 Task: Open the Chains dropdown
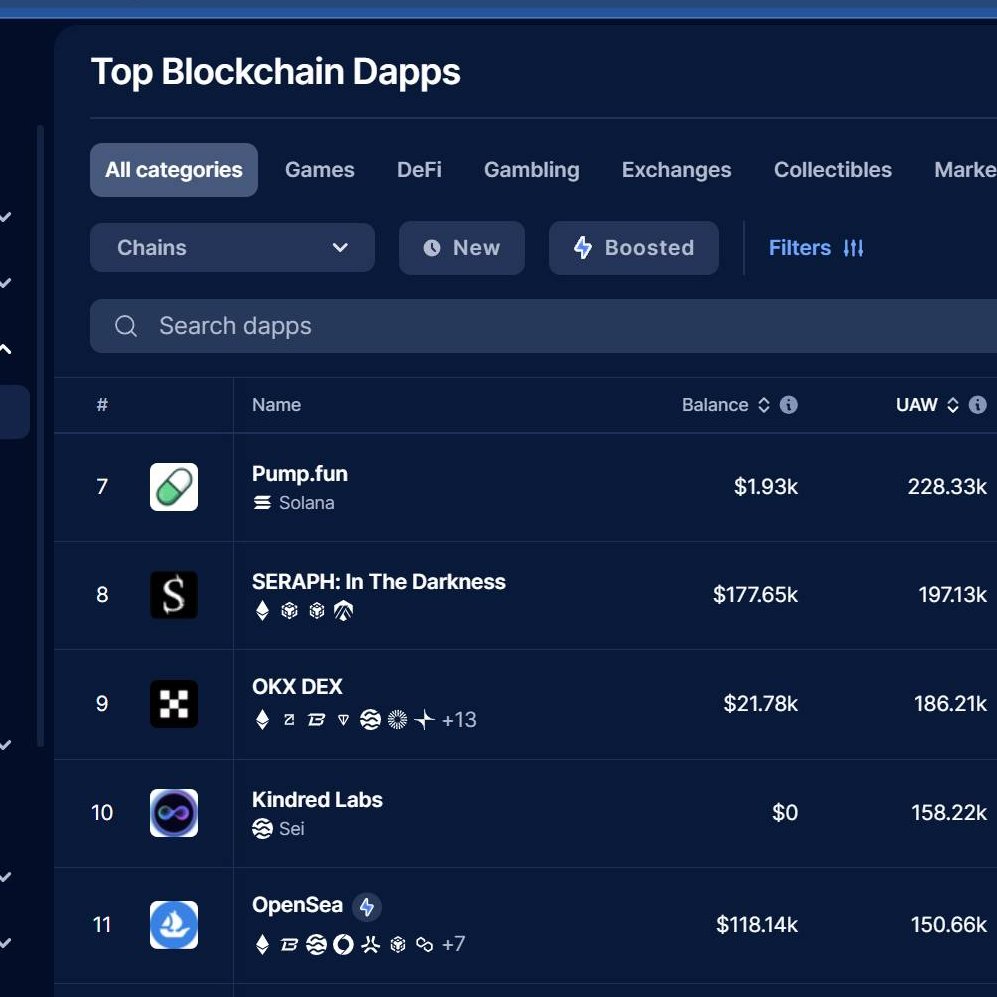click(232, 247)
